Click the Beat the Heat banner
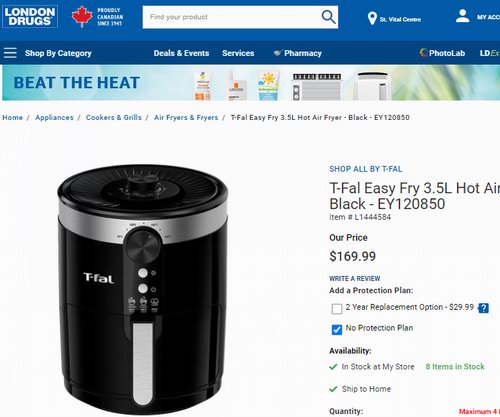This screenshot has height=417, width=500. tap(250, 83)
